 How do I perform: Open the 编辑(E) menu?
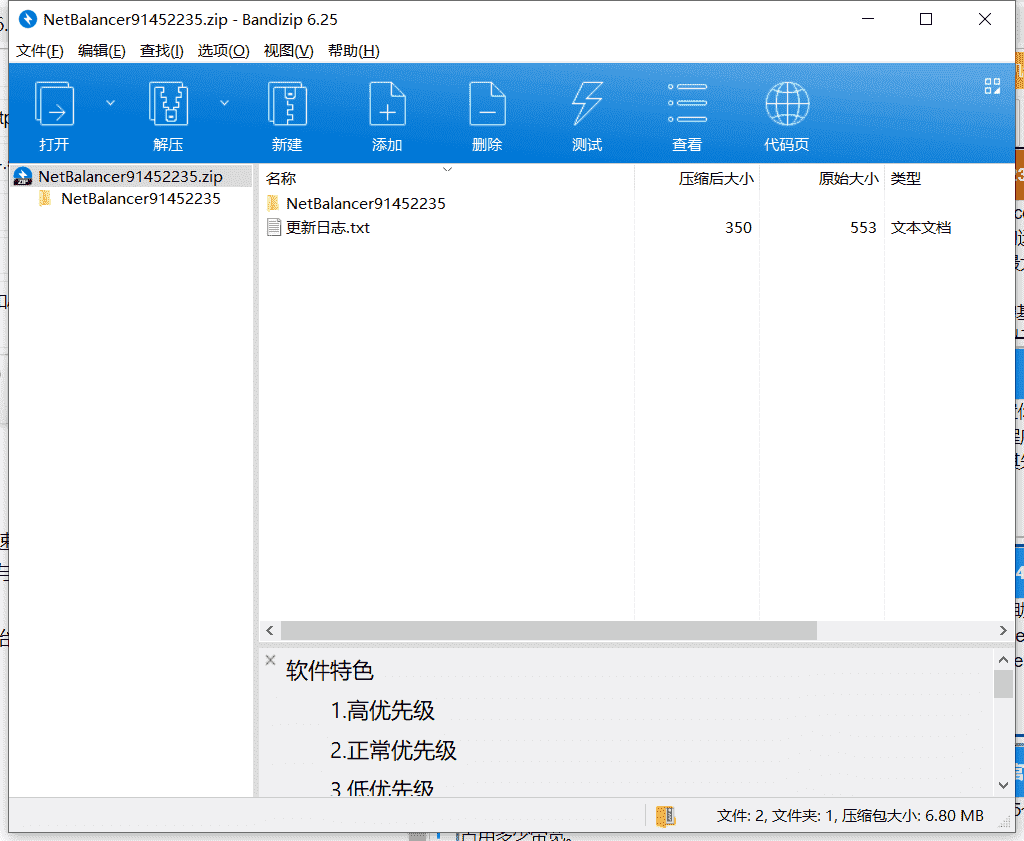pos(102,51)
